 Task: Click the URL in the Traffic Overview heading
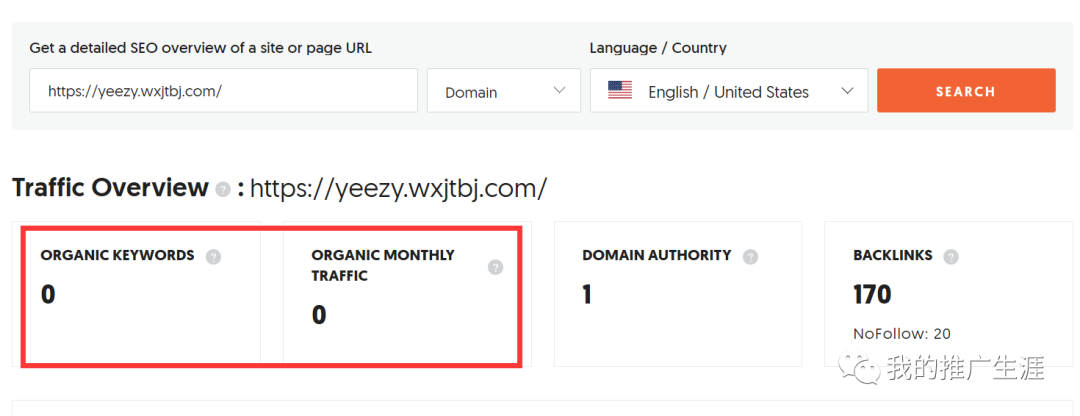point(398,188)
